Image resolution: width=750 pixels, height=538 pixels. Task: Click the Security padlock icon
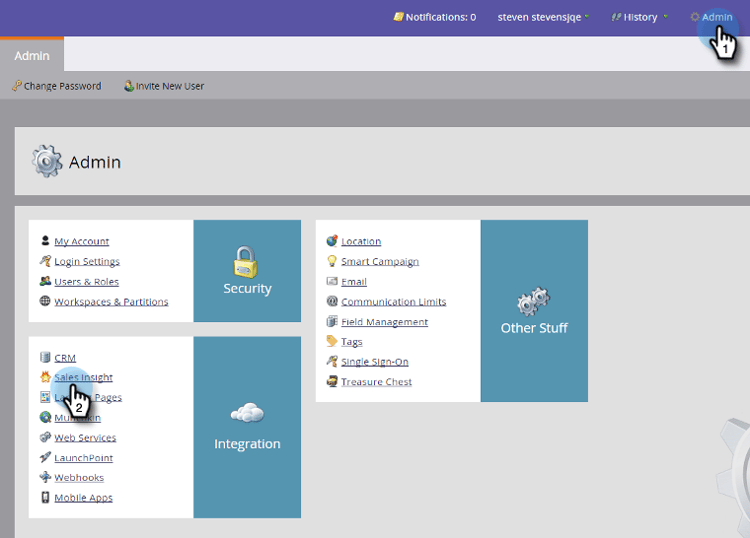coord(246,262)
